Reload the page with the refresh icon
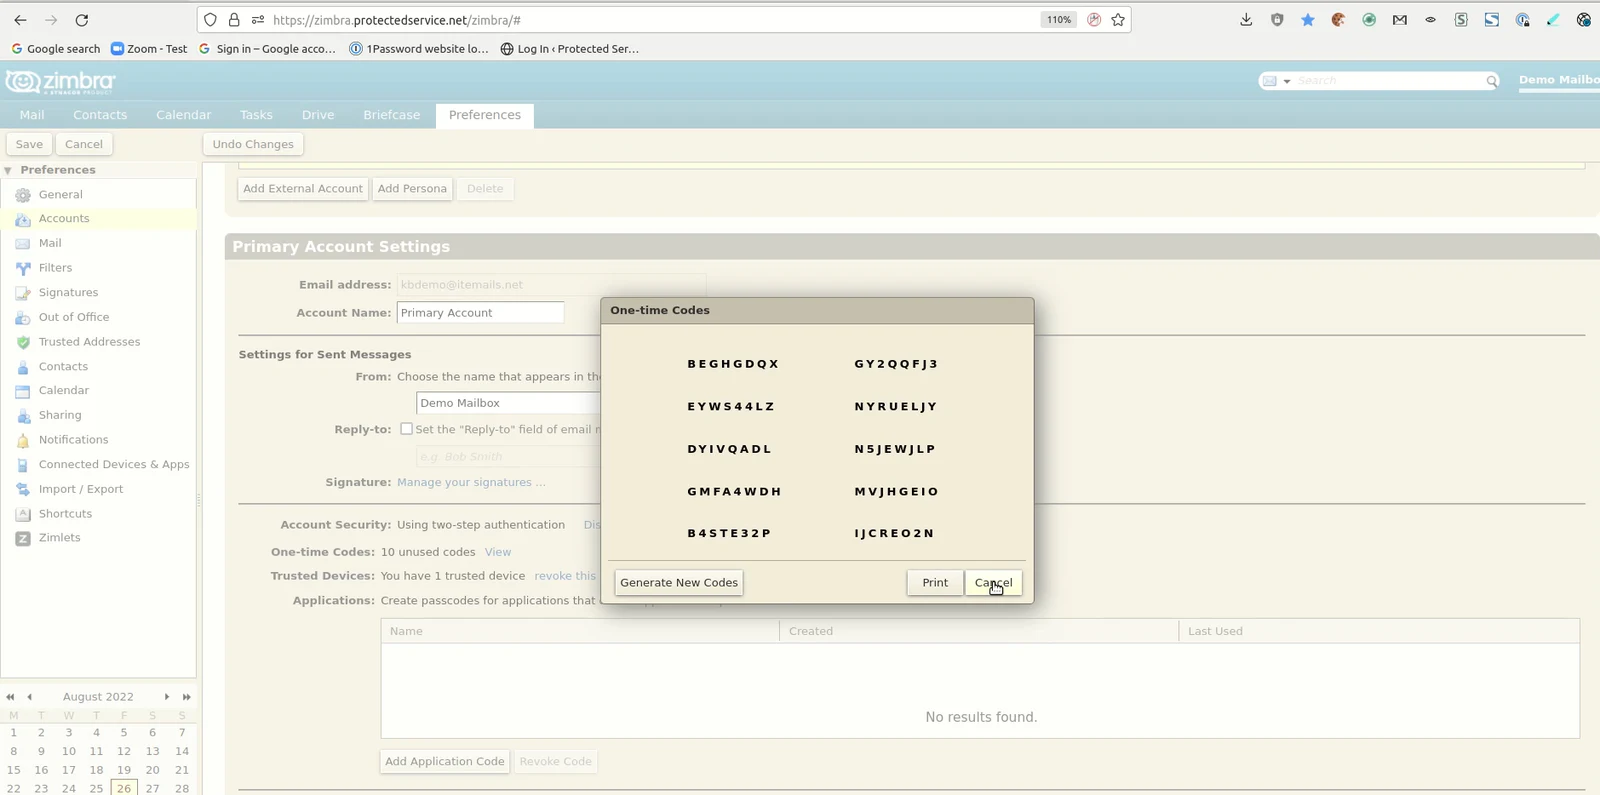 pyautogui.click(x=82, y=20)
